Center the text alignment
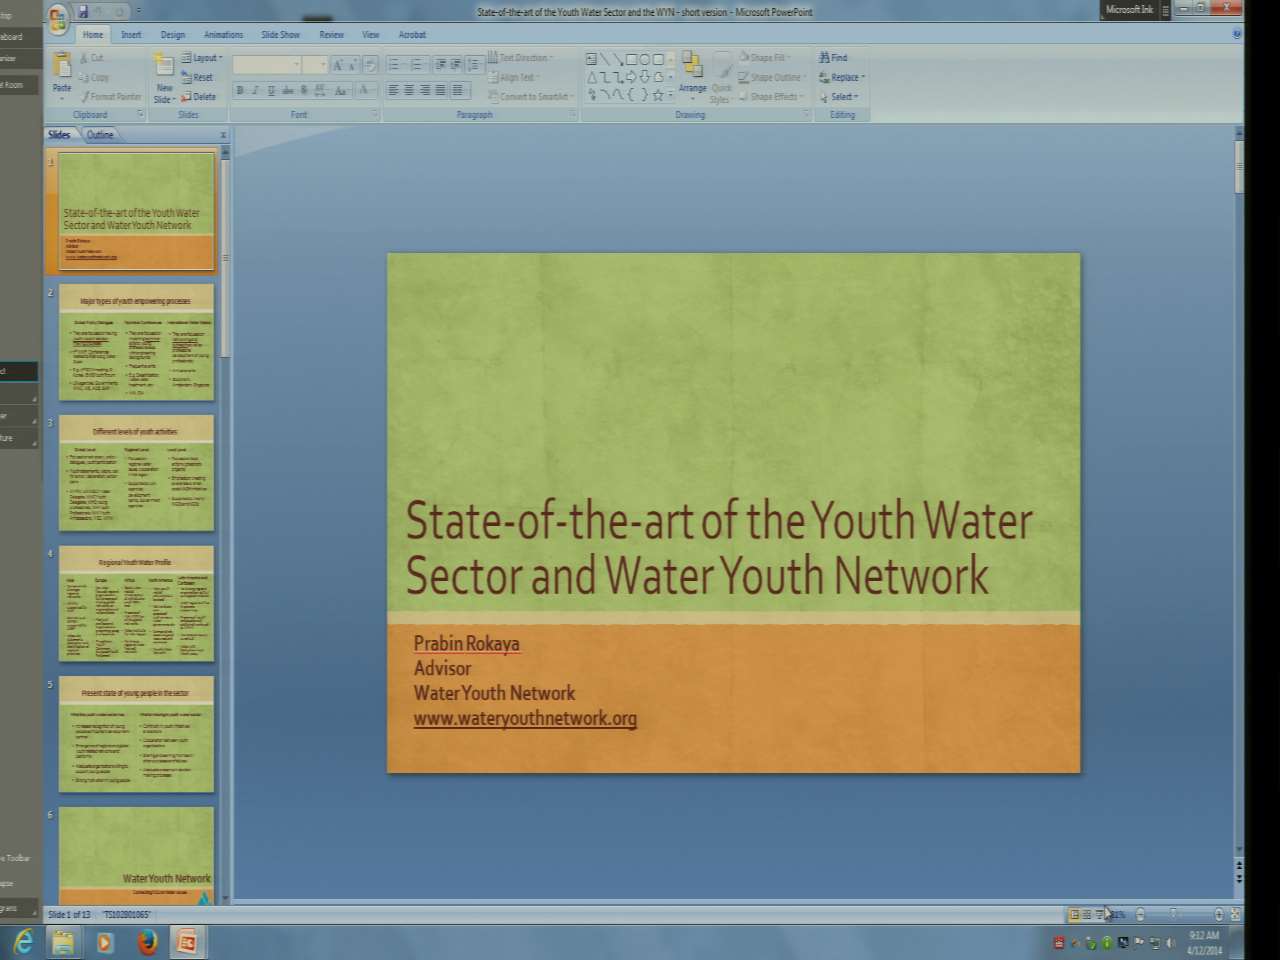Screen dimensions: 1280x960 (x=409, y=90)
